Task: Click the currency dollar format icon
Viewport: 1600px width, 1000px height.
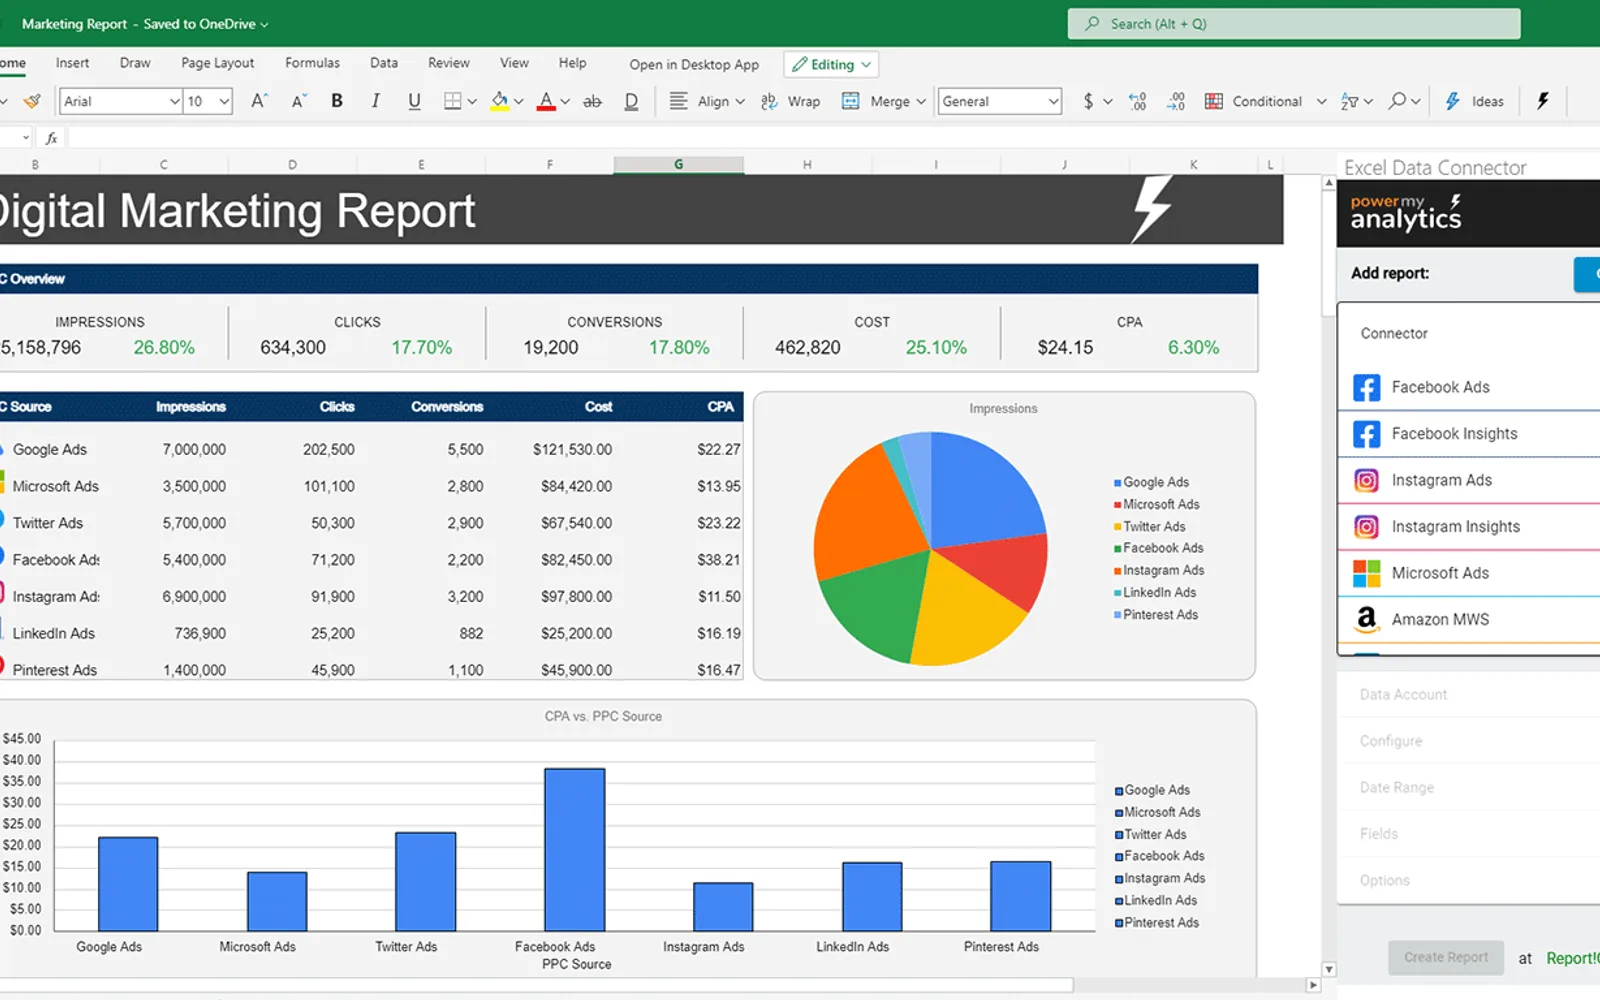Action: coord(1088,101)
